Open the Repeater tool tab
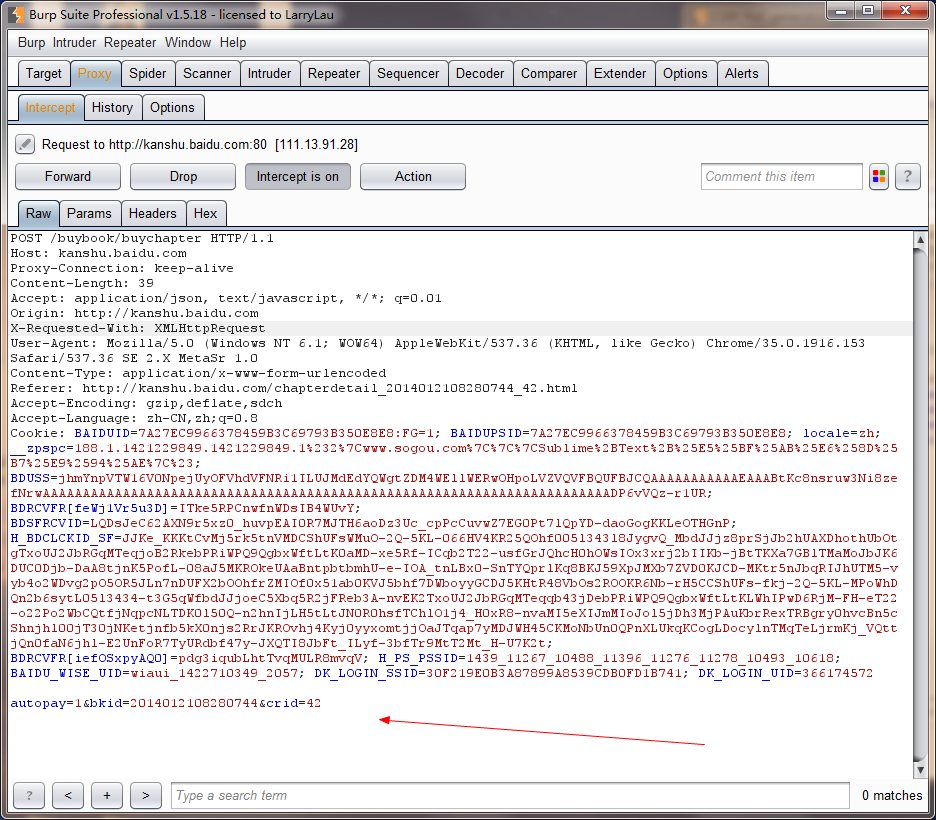Viewport: 936px width, 820px height. click(334, 73)
